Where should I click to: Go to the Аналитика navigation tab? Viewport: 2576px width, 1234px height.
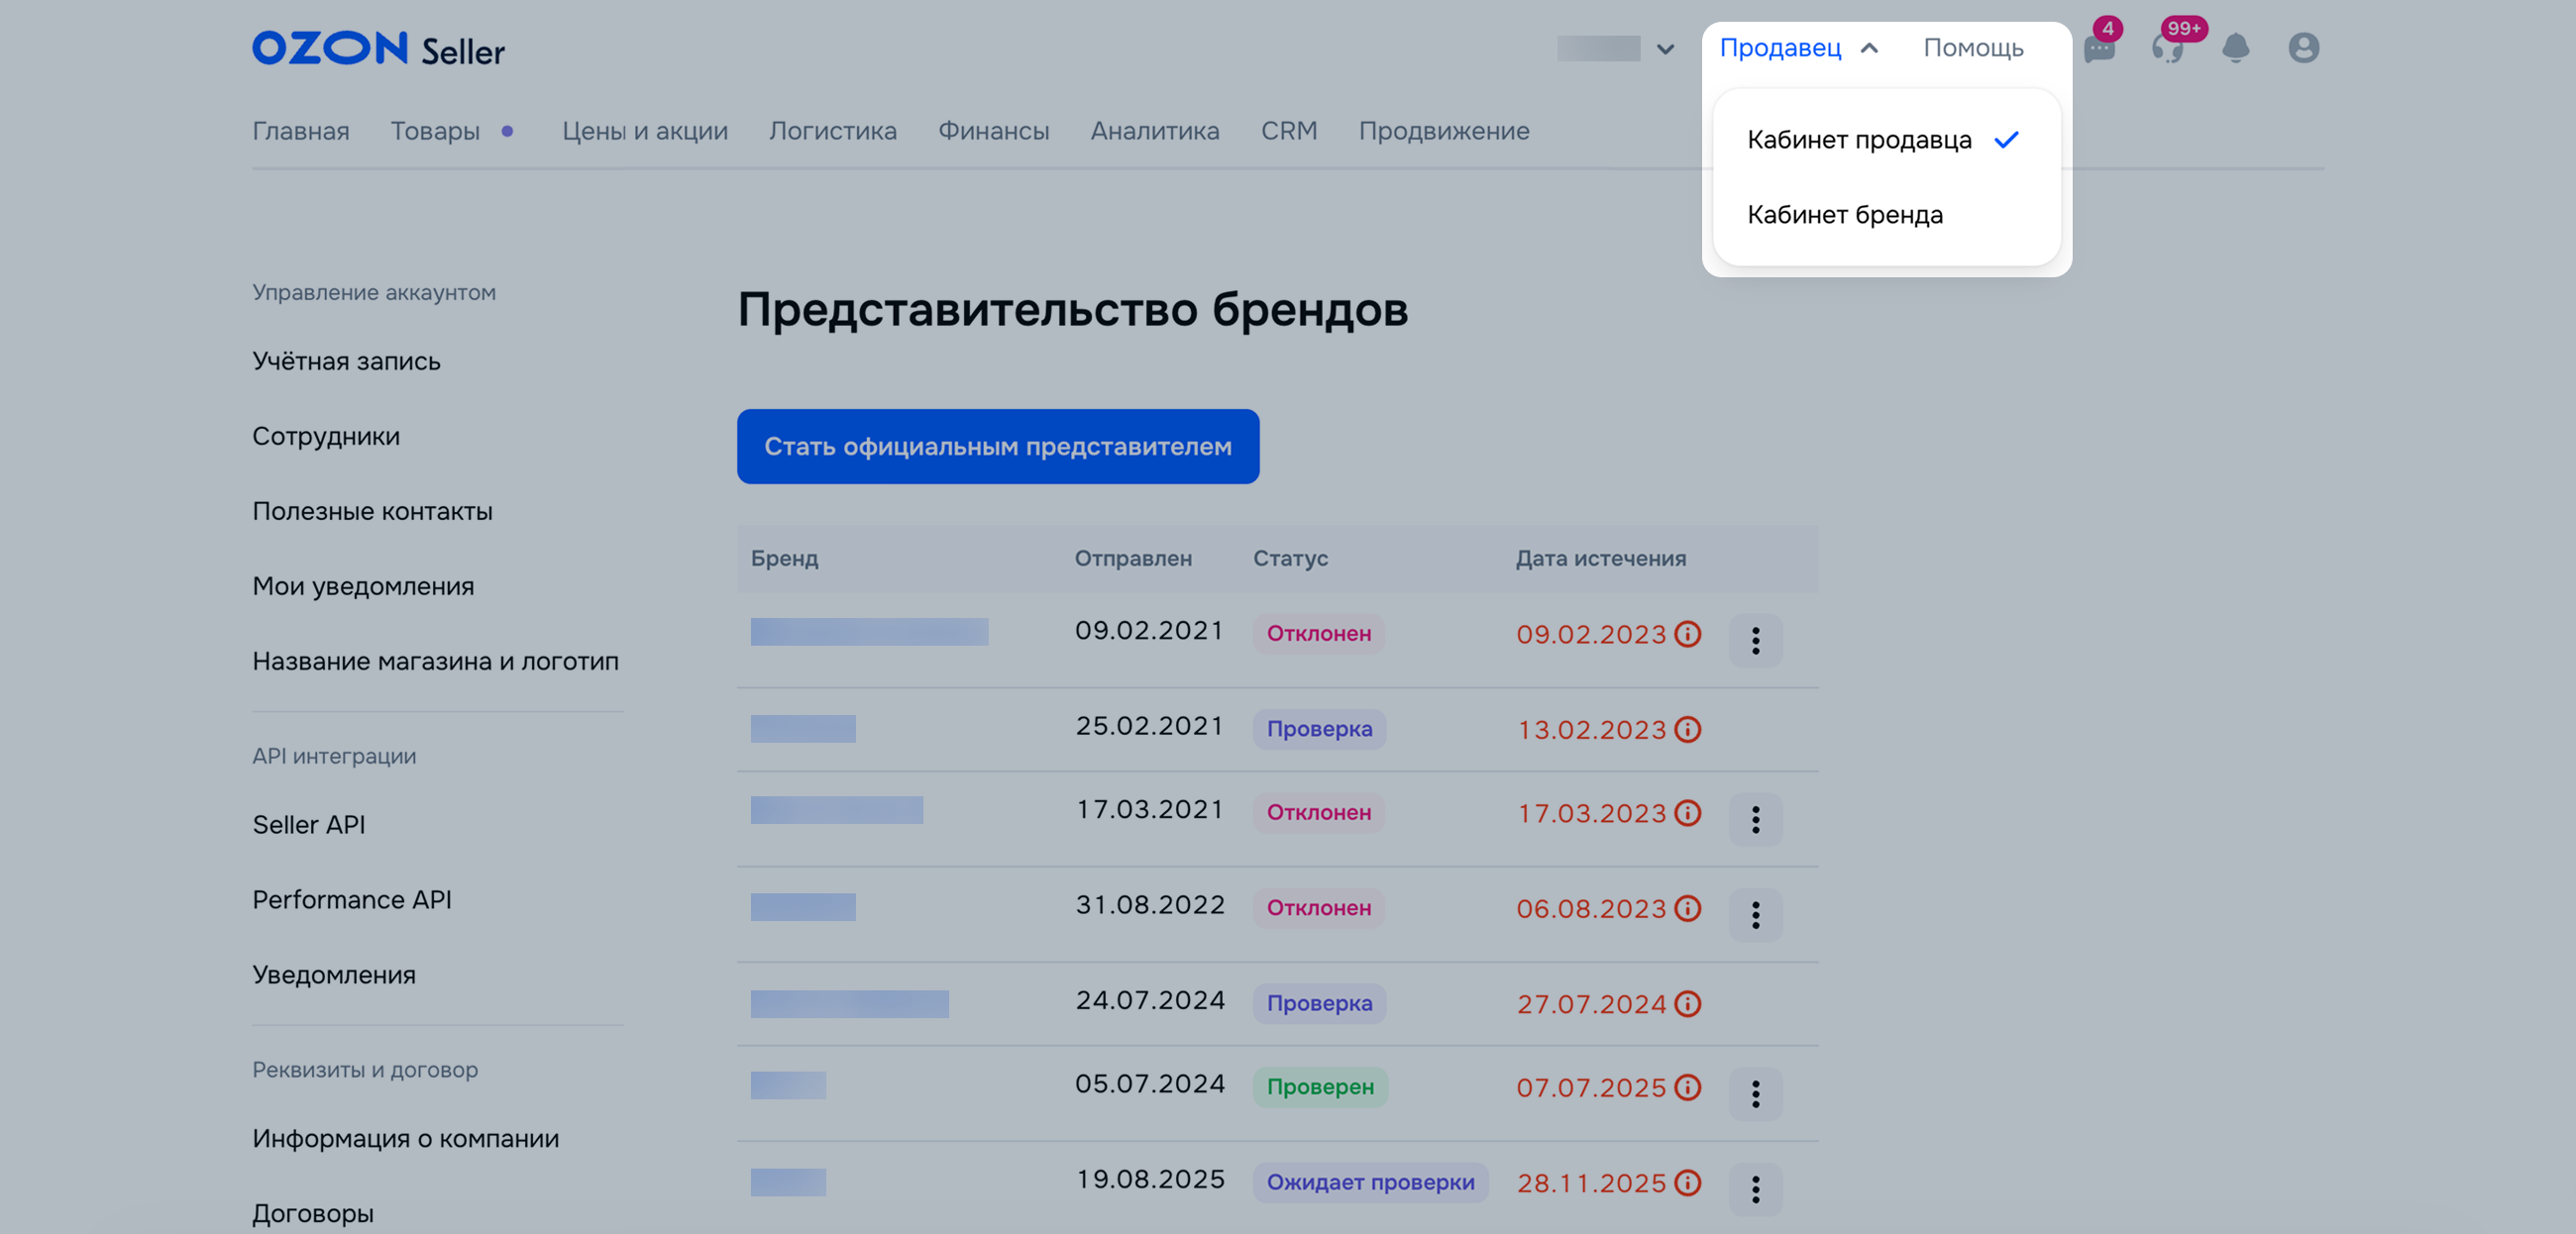(1155, 131)
